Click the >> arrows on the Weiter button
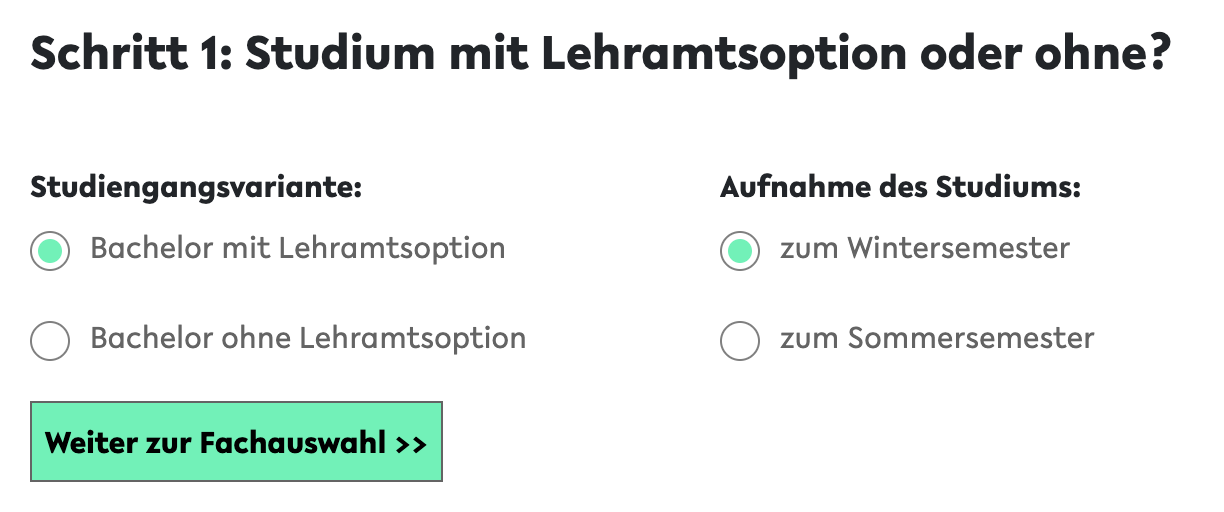The image size is (1224, 512). 411,443
